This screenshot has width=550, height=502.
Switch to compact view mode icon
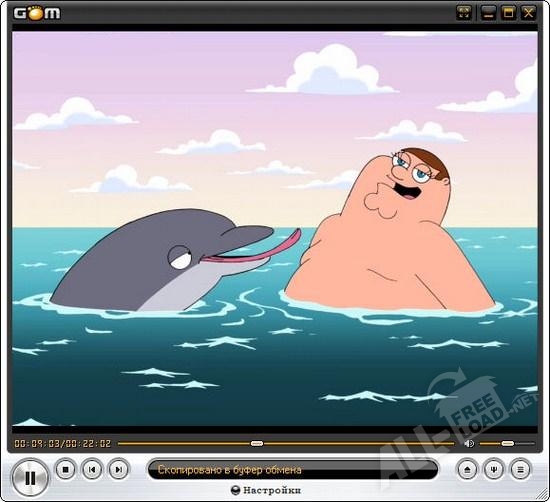(x=464, y=13)
